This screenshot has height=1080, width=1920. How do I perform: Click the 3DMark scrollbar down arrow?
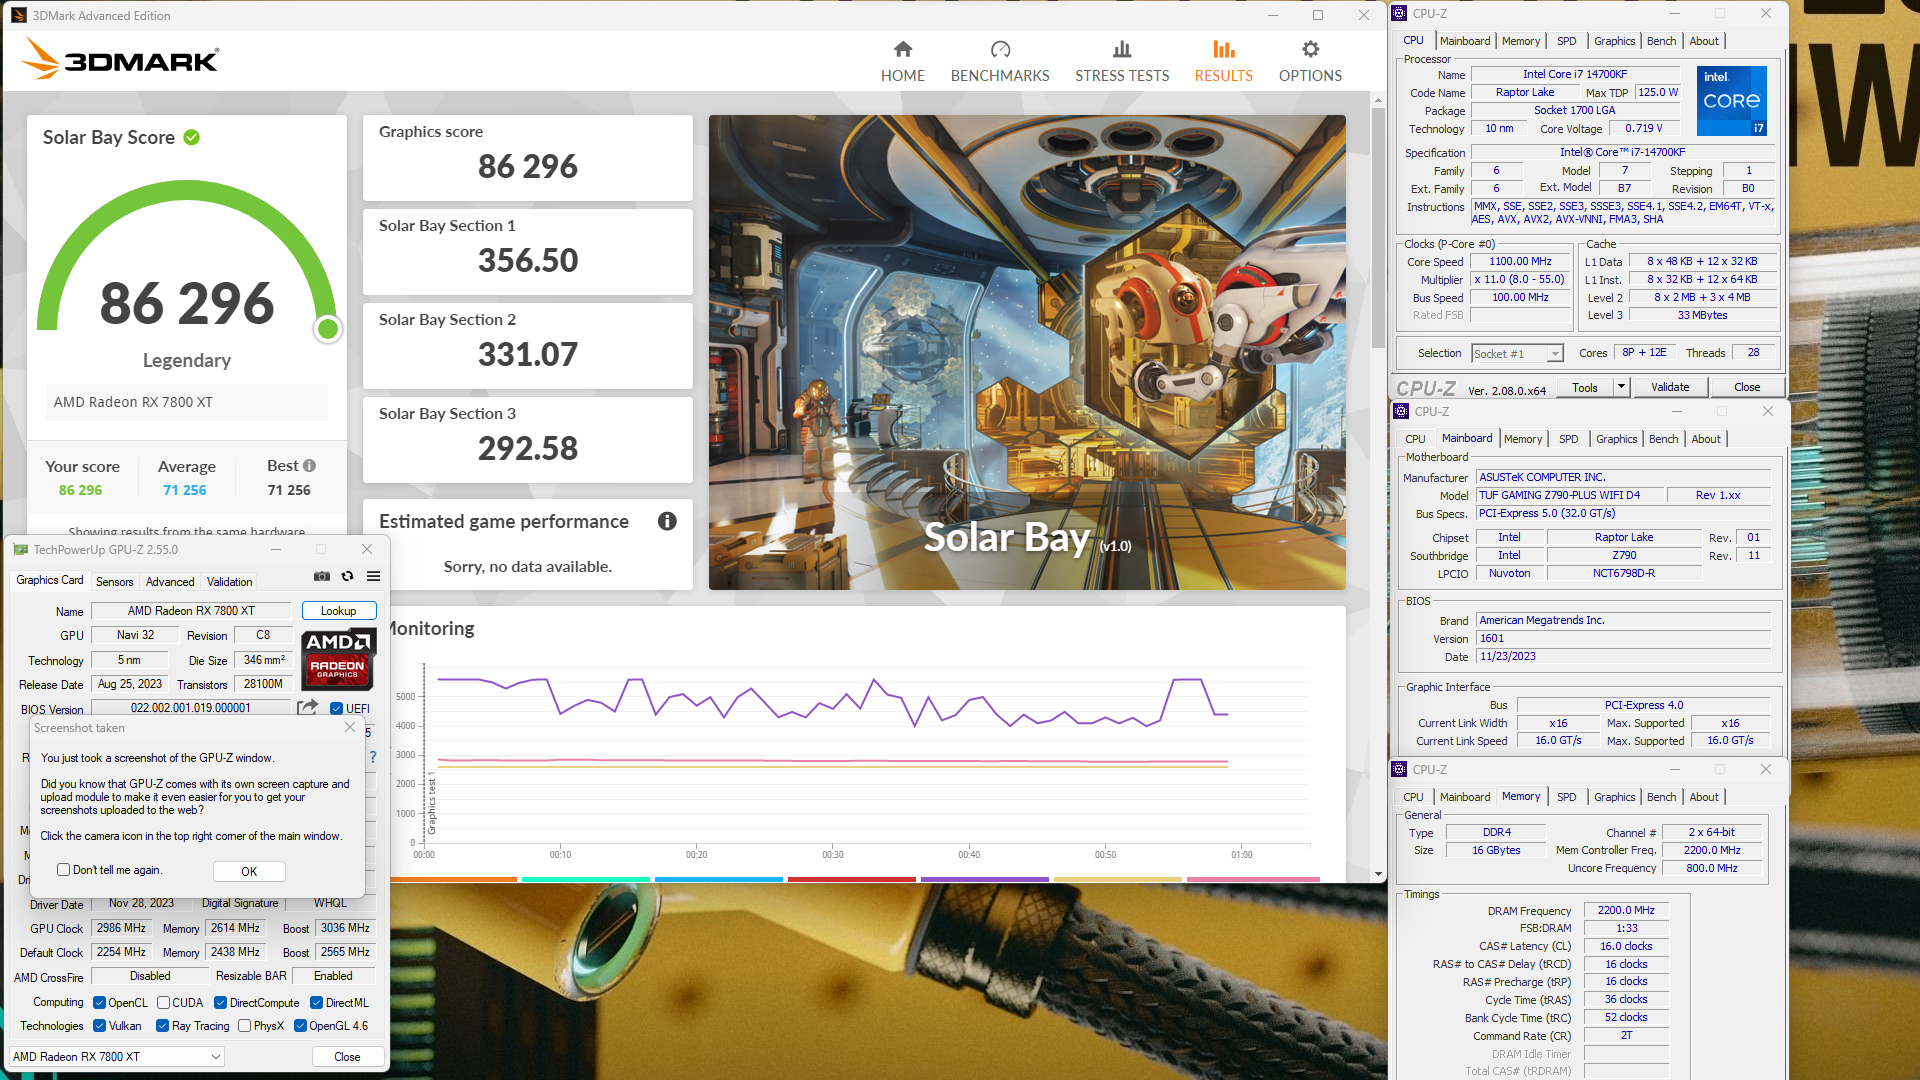tap(1378, 874)
